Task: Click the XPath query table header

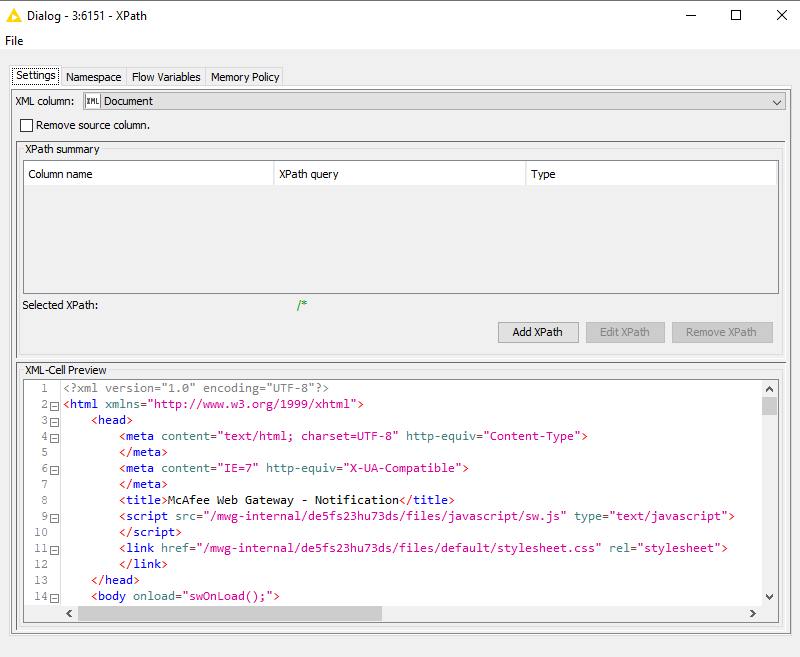Action: coord(399,174)
